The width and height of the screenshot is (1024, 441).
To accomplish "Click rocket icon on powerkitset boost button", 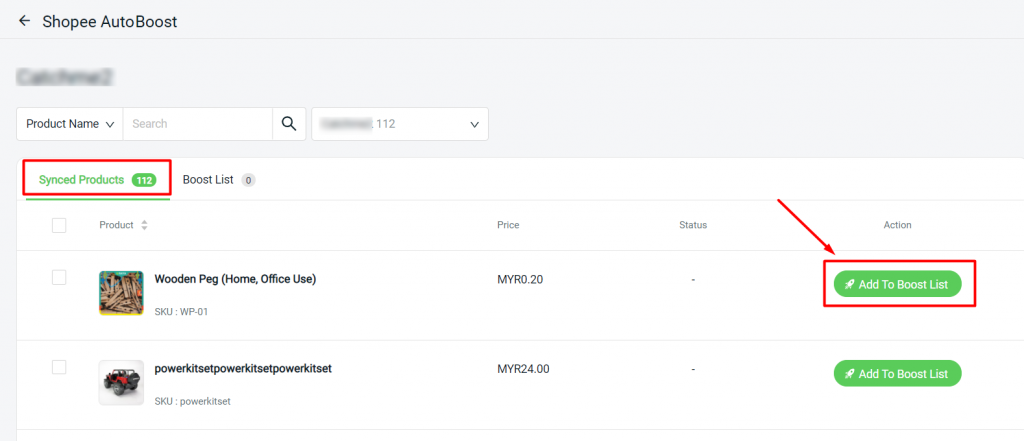I will point(849,374).
